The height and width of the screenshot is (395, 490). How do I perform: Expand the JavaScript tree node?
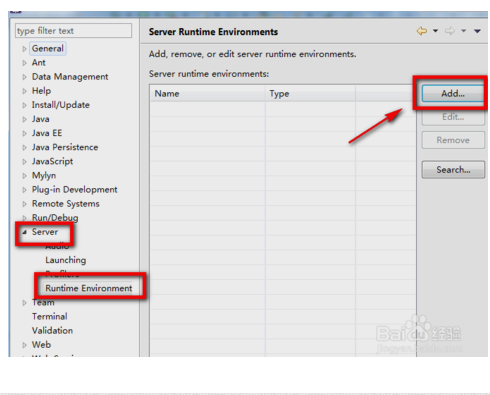[24, 162]
